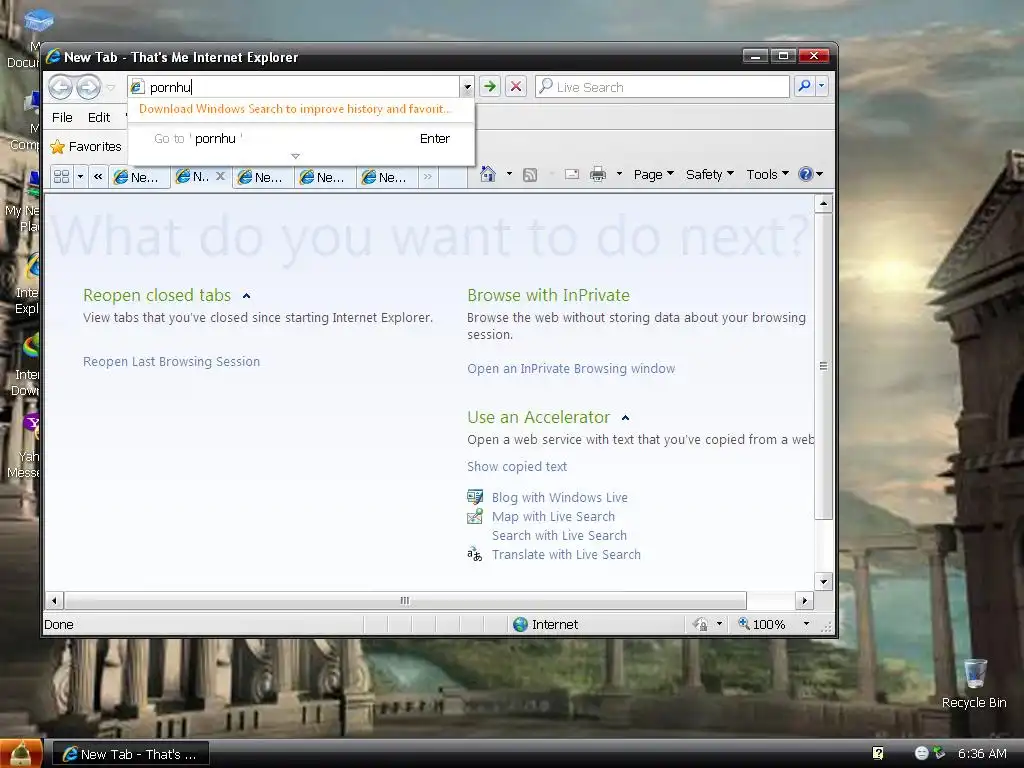
Task: Click the horizontal scrollbar right arrow
Action: pyautogui.click(x=805, y=600)
